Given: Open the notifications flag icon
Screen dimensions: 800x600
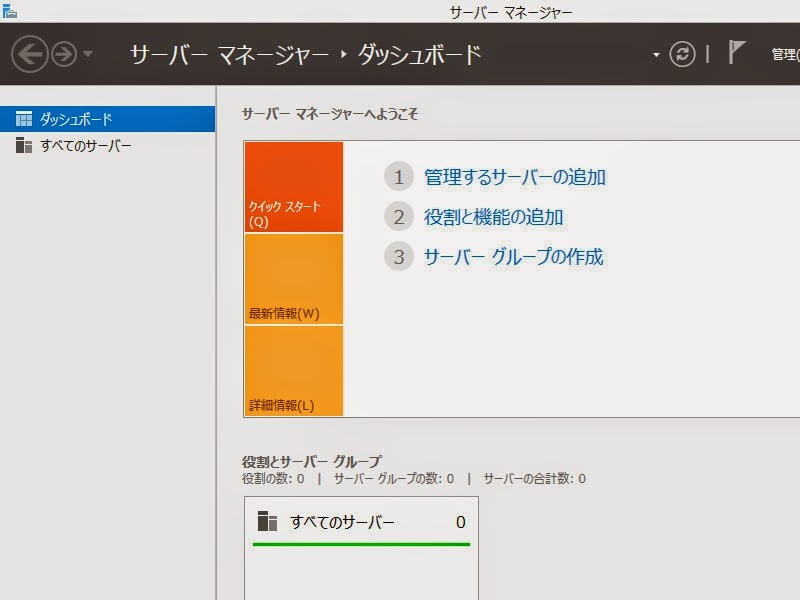Looking at the screenshot, I should pos(736,52).
